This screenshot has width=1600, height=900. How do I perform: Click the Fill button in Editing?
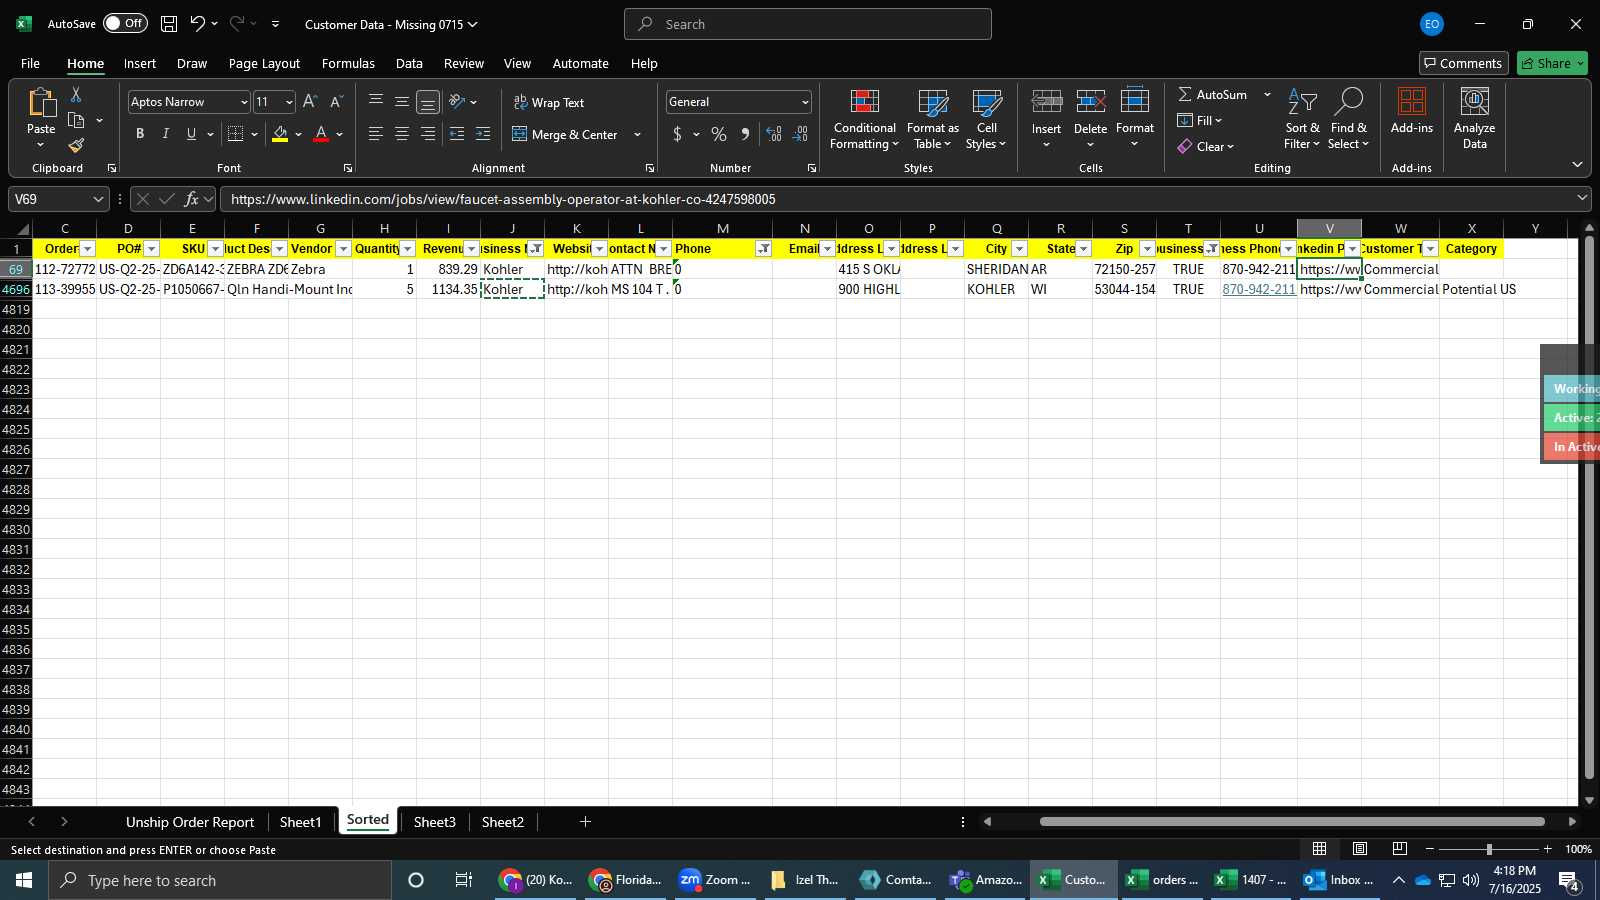[x=1199, y=120]
